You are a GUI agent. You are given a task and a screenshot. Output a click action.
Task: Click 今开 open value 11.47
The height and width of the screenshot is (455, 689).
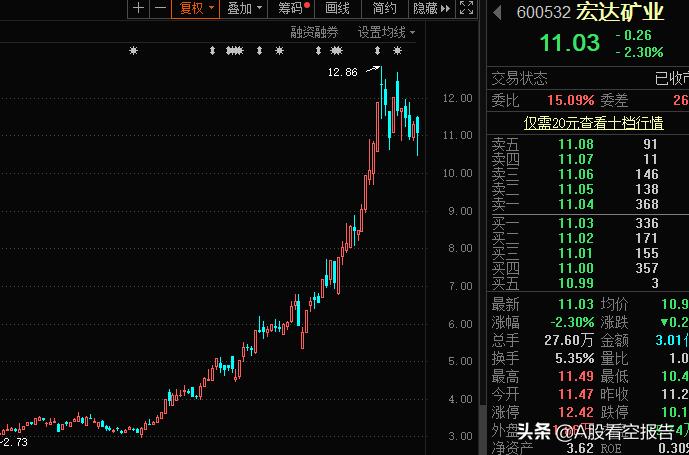click(576, 394)
